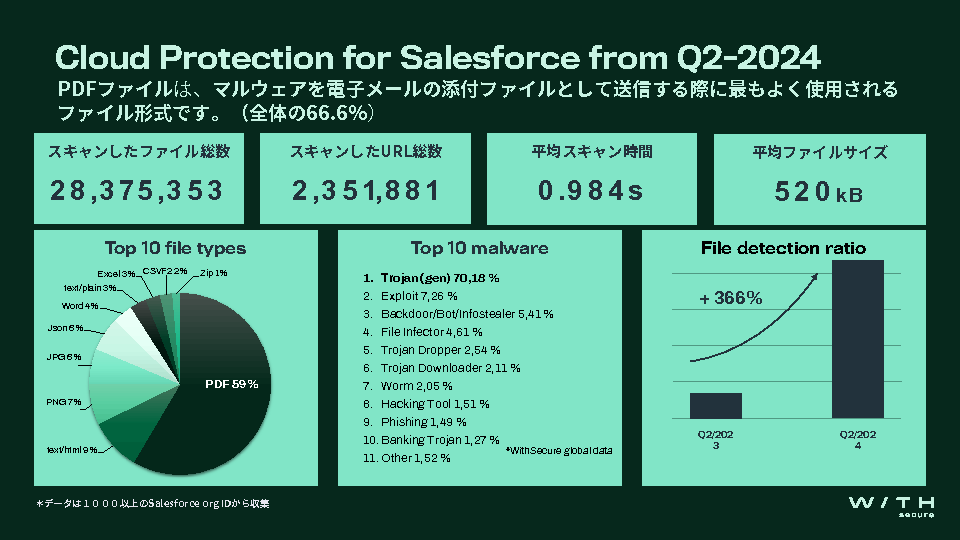This screenshot has width=960, height=540.
Task: Select the Trojan(gen) 70,18 % entry
Action: point(434,277)
